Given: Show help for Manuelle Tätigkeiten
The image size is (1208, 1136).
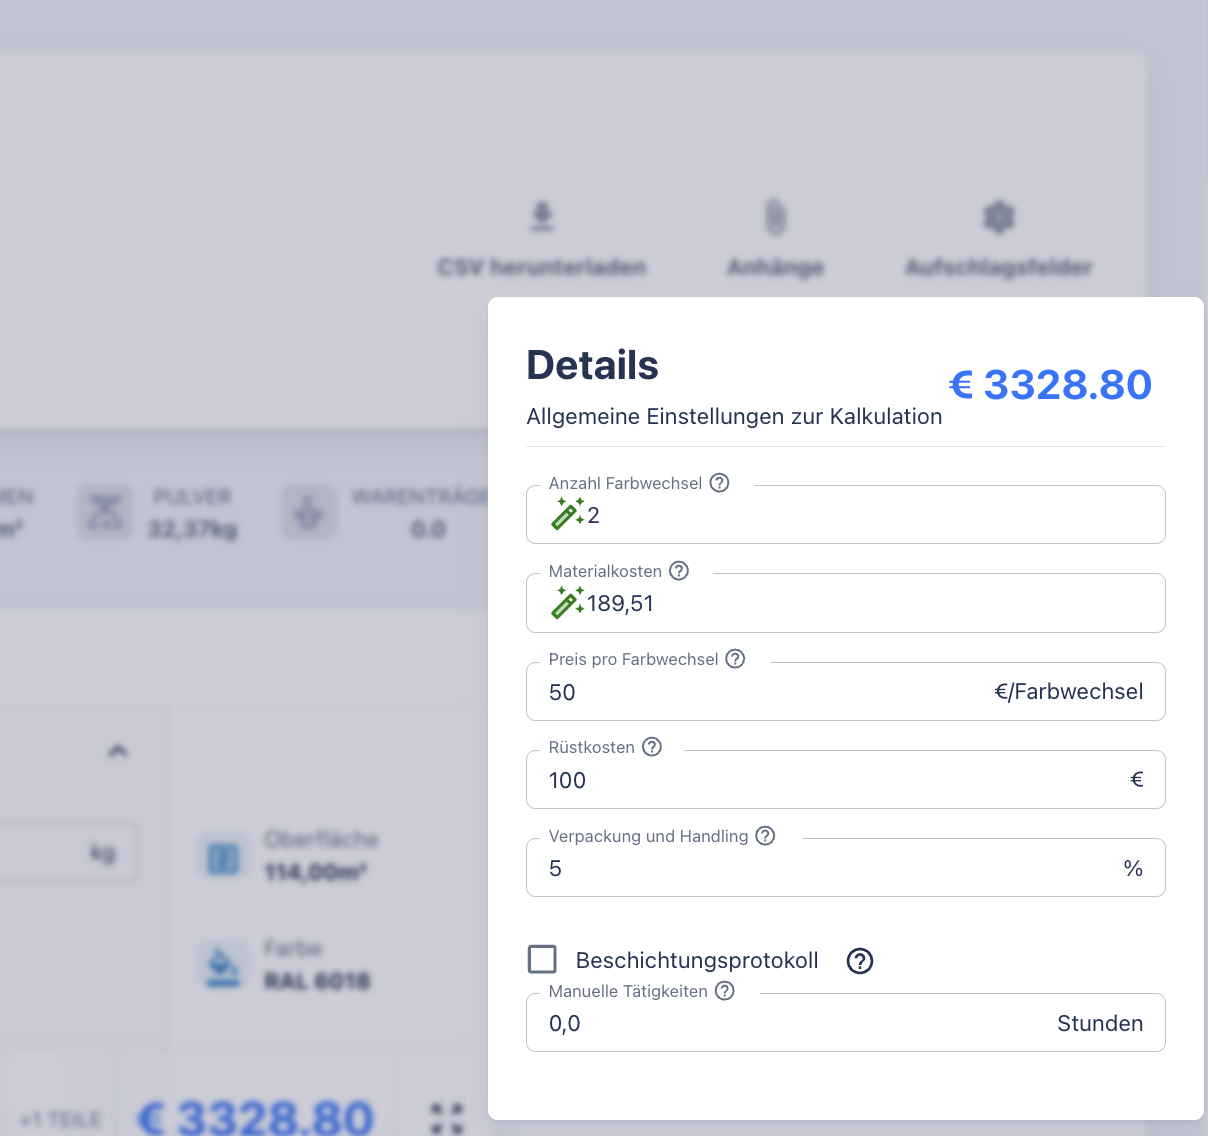Looking at the screenshot, I should [x=725, y=991].
